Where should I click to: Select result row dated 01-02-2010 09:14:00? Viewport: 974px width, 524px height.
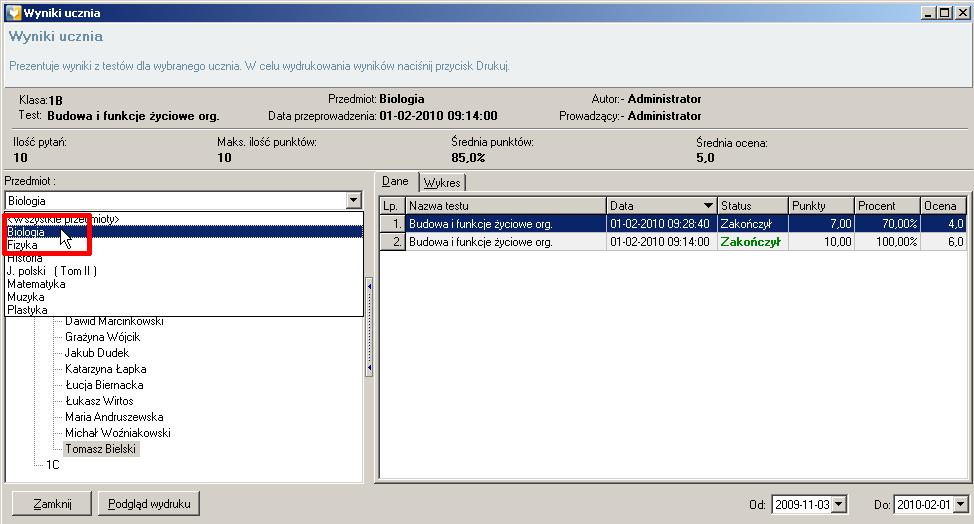click(x=673, y=242)
